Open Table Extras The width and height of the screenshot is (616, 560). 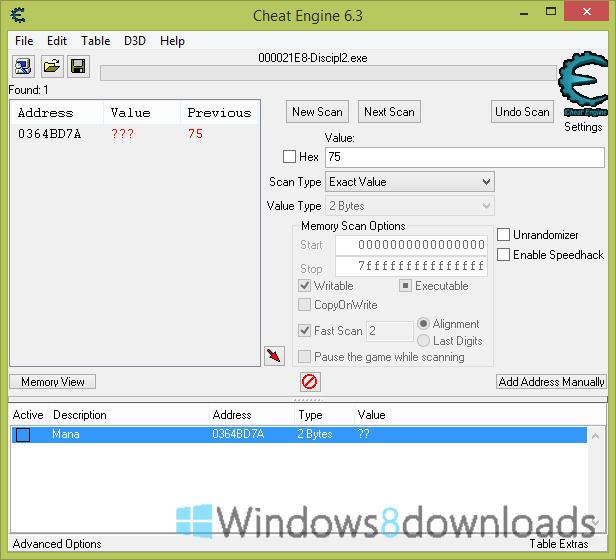(x=559, y=543)
